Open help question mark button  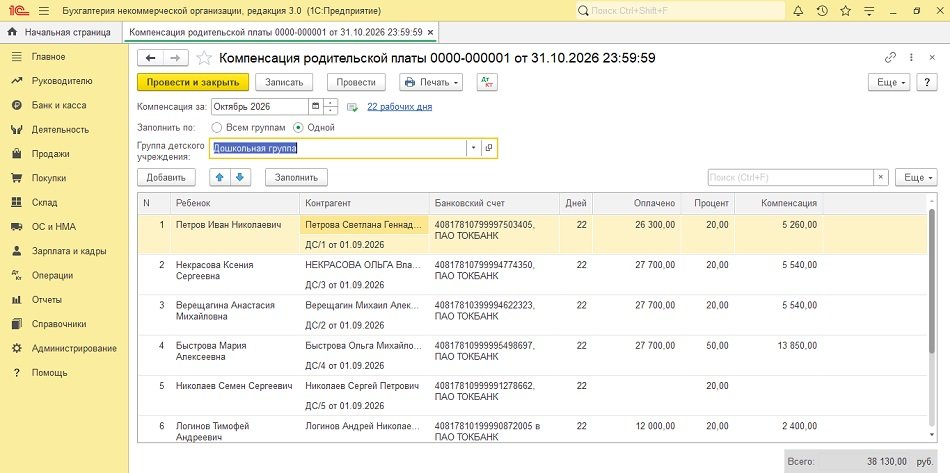[927, 82]
